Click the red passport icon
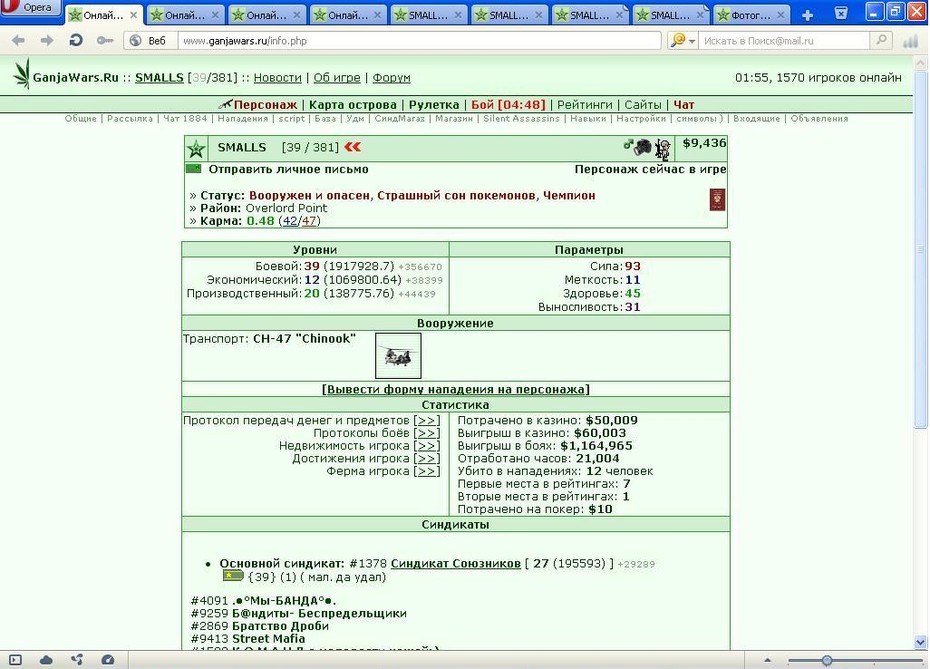Image resolution: width=930 pixels, height=669 pixels. click(x=717, y=200)
